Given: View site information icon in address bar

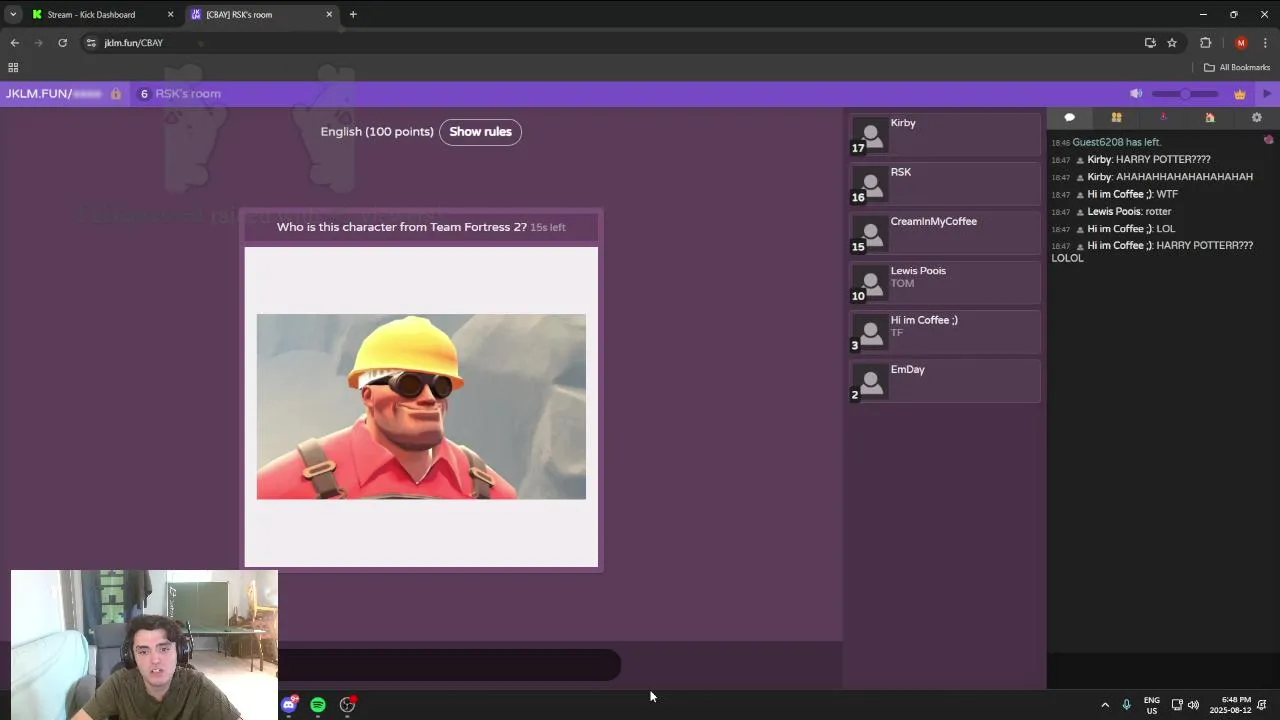Looking at the screenshot, I should [92, 43].
